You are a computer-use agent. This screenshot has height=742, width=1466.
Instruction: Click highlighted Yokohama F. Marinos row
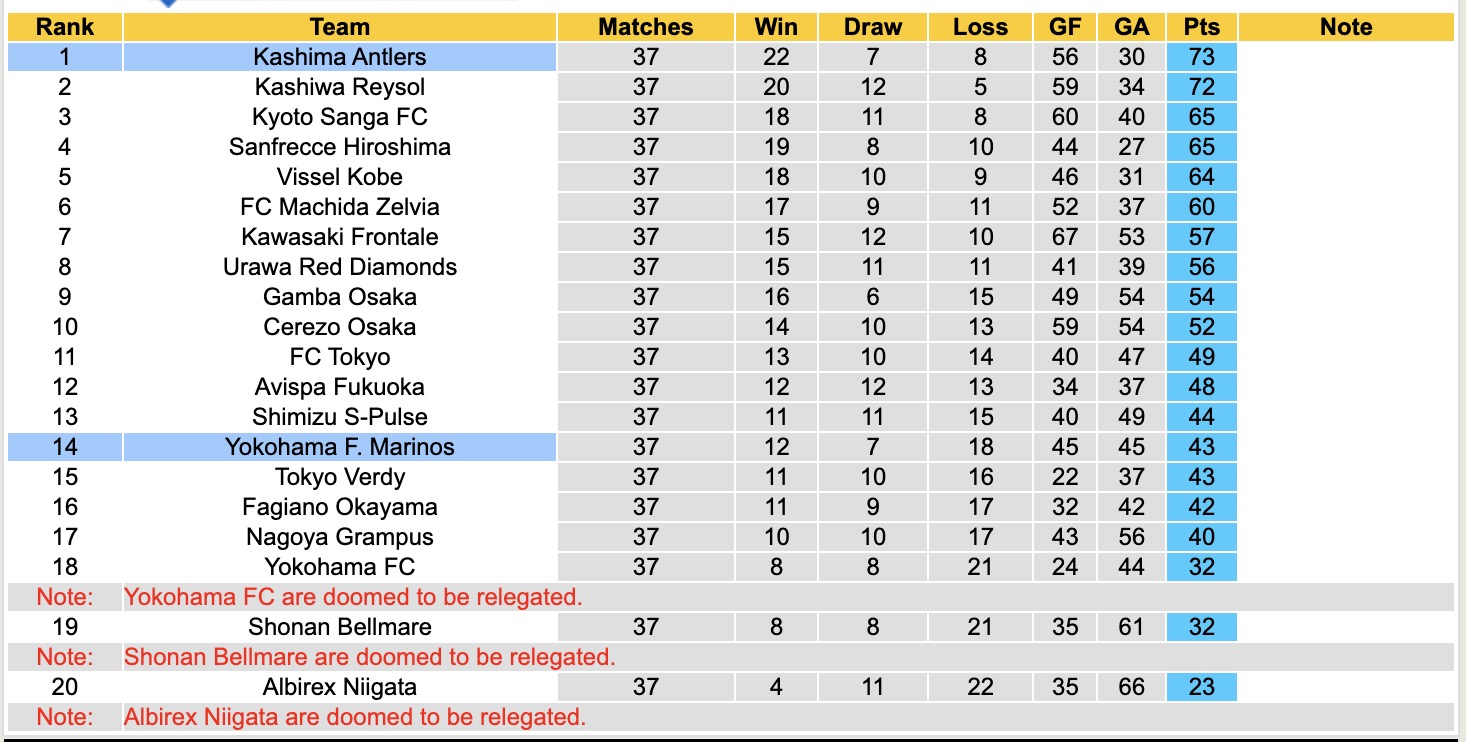tap(339, 447)
